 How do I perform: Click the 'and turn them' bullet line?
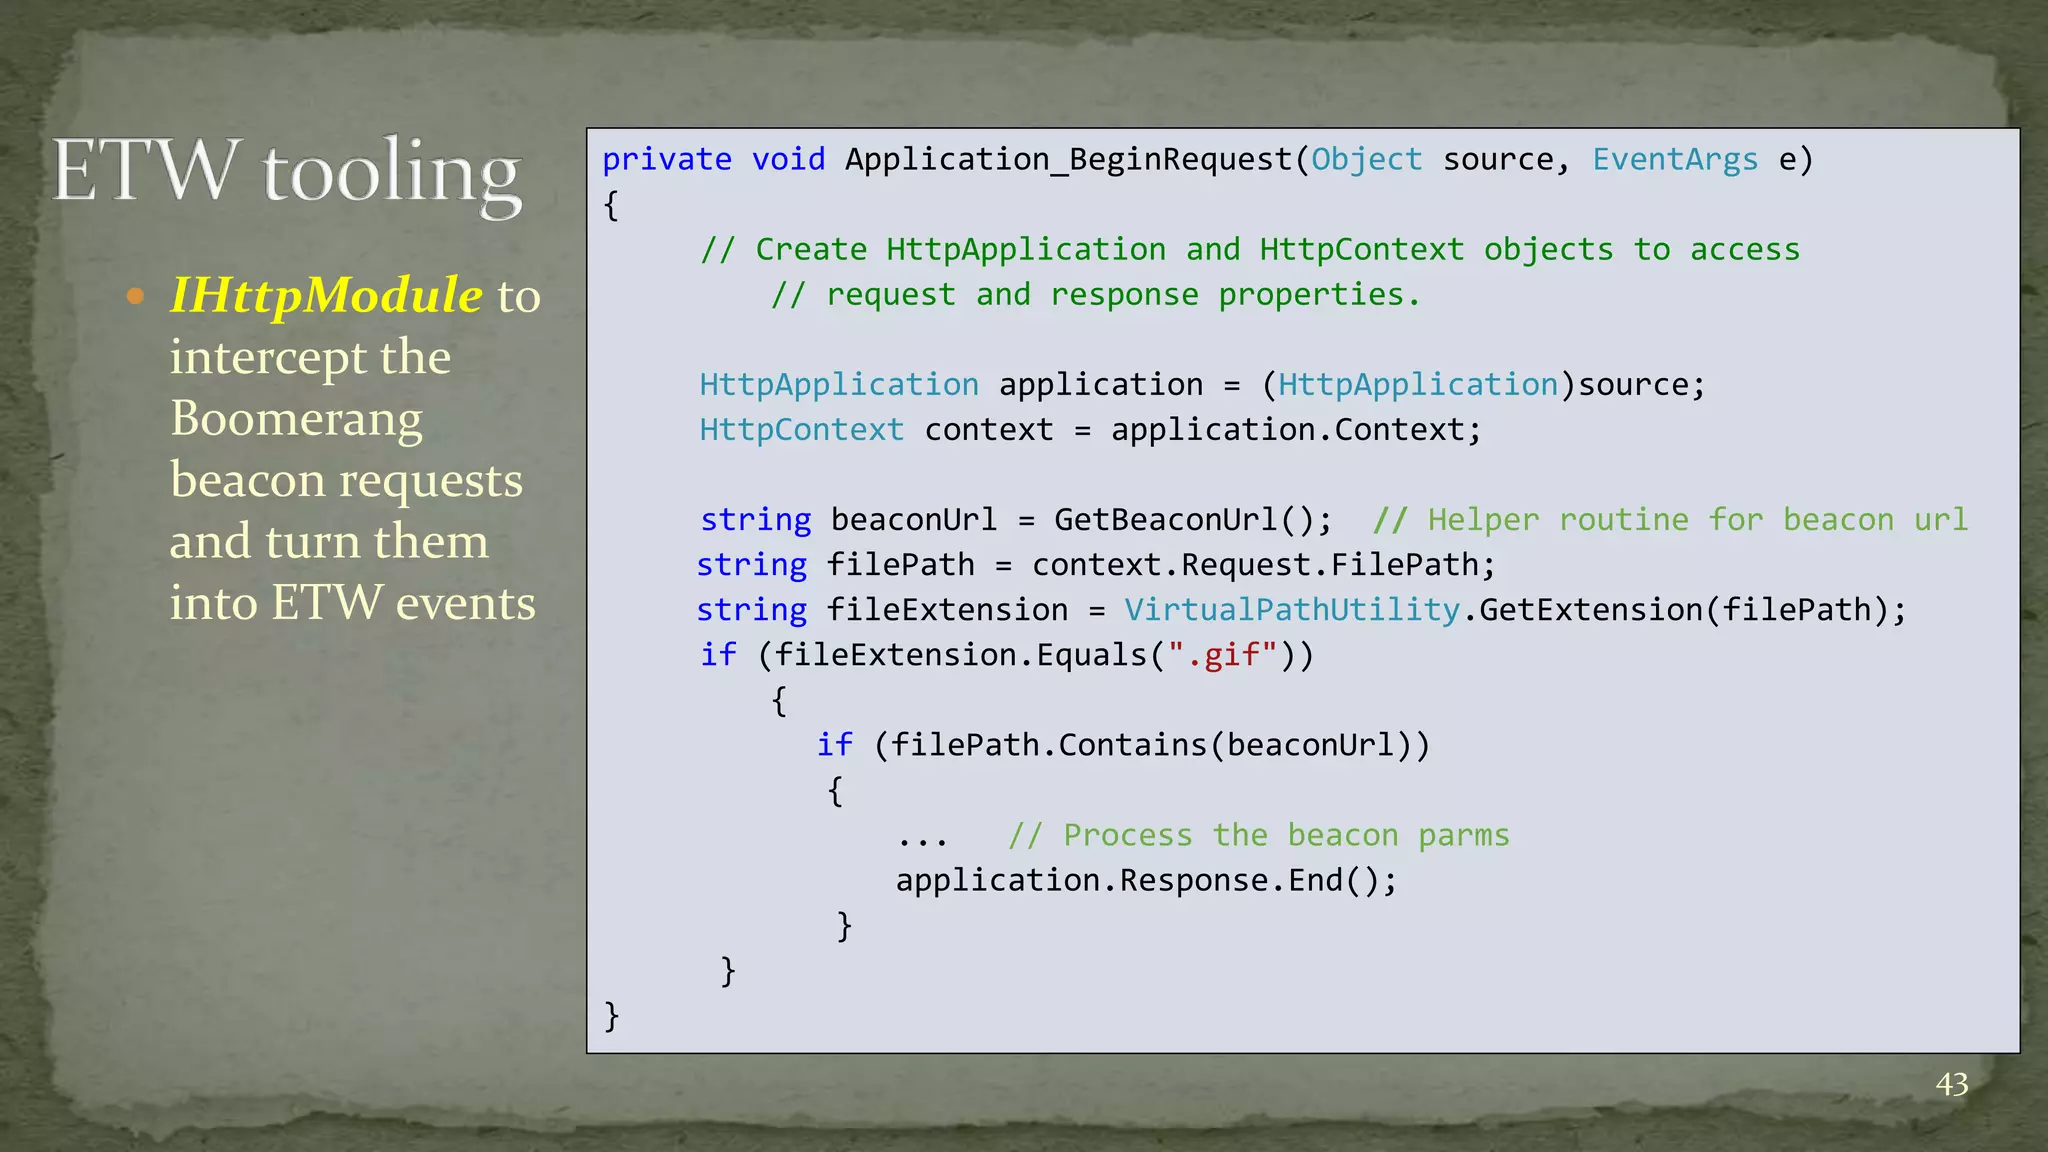(329, 542)
